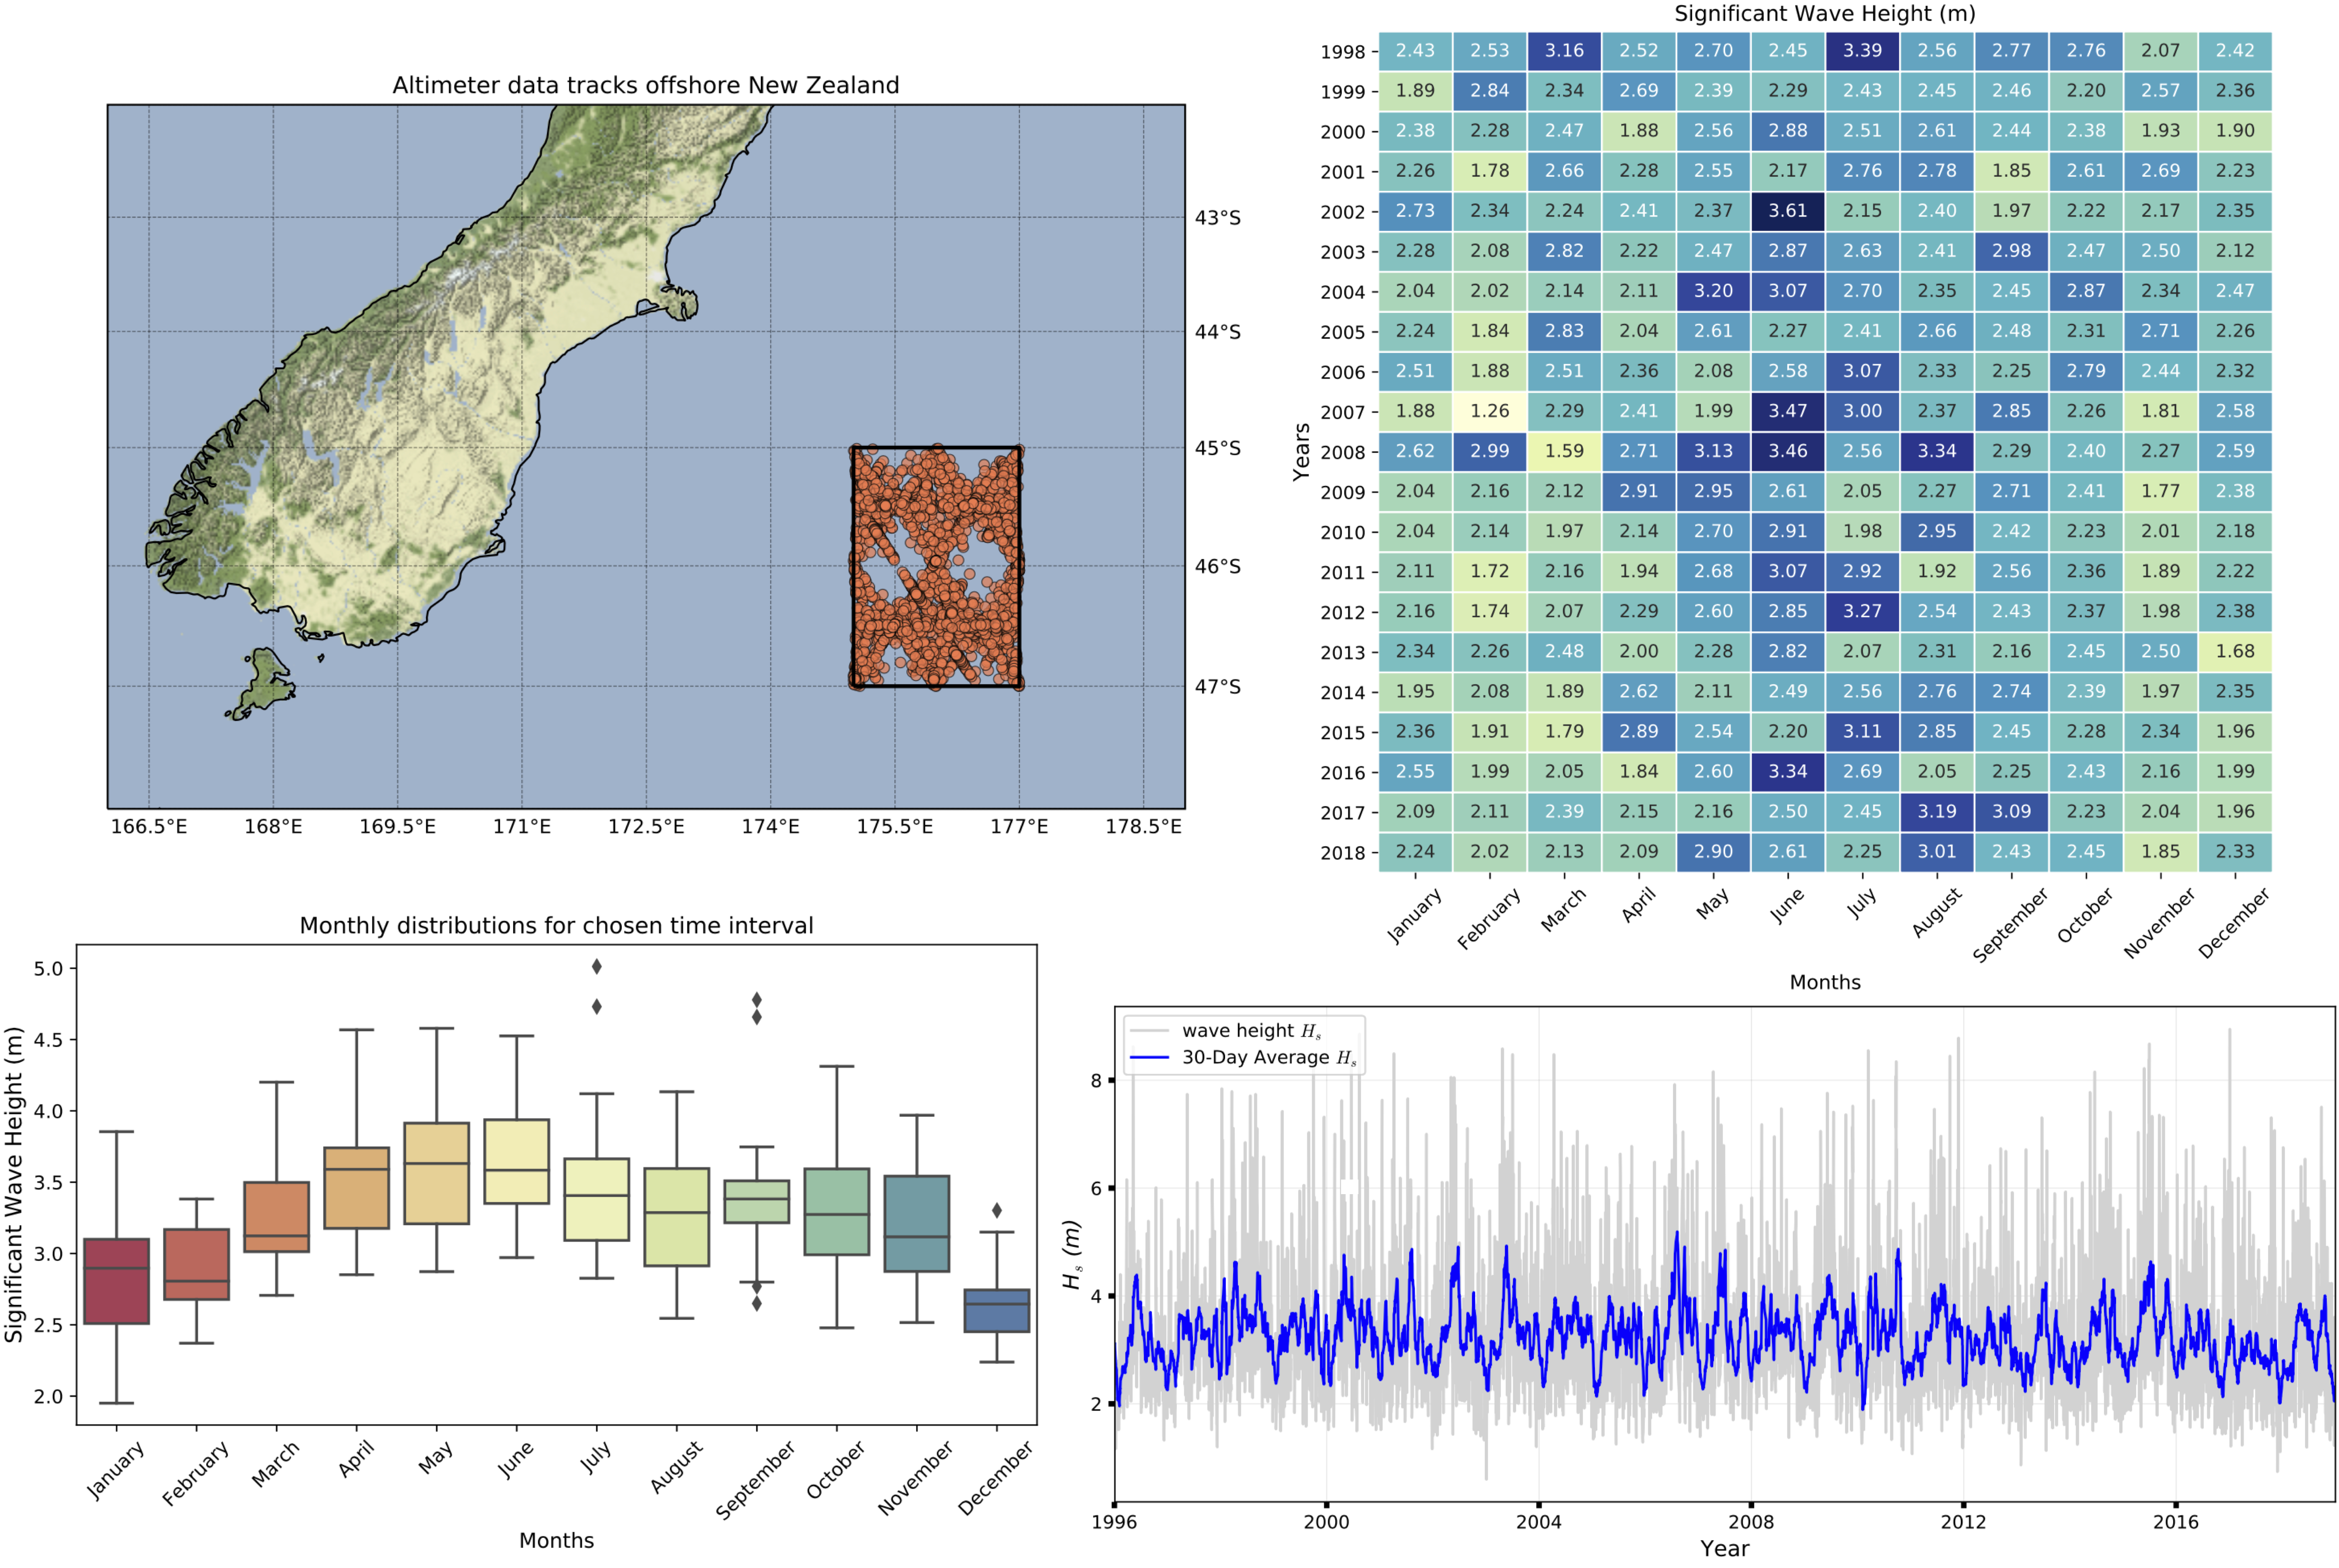Click the September box in the boxplot
This screenshot has height=1568, width=2339.
coord(757,1202)
